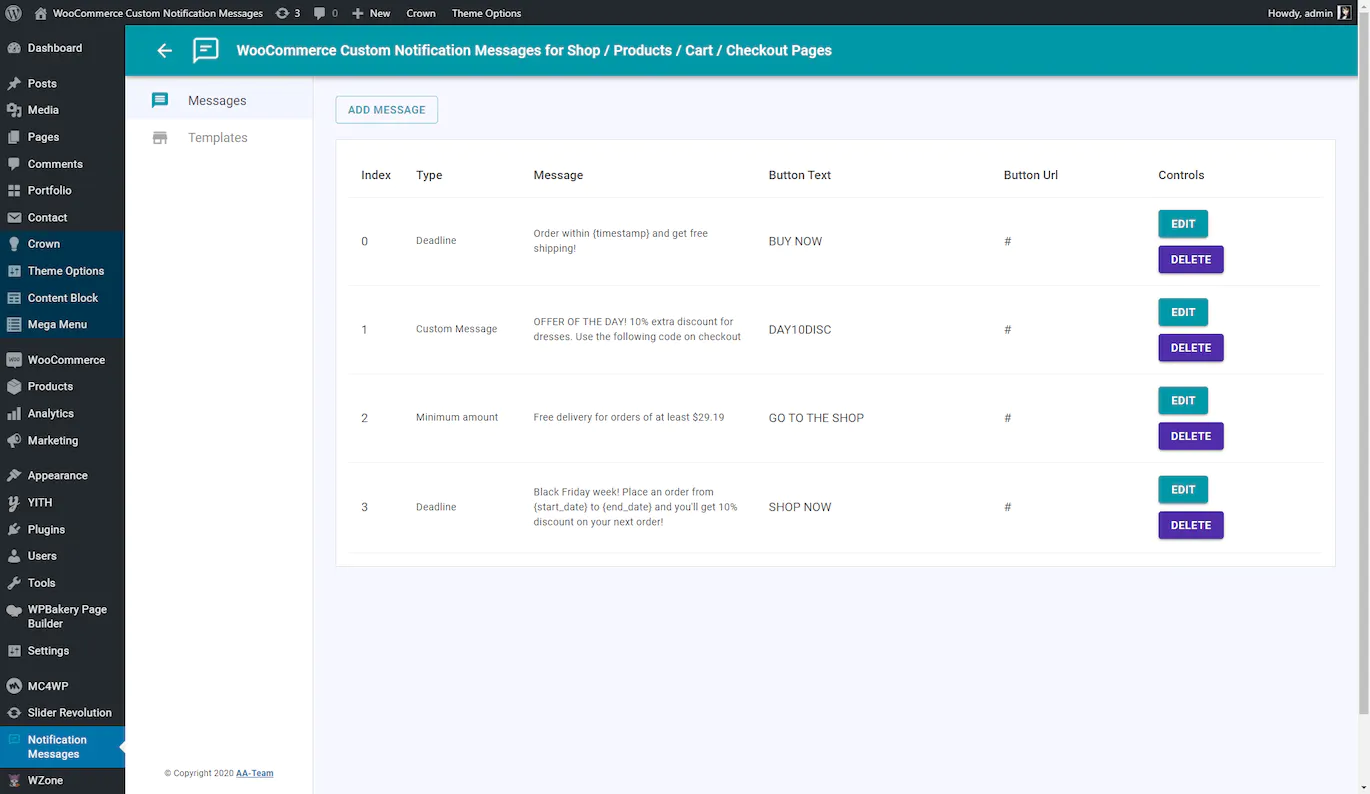
Task: Click Howdy, admin account link
Action: click(1309, 13)
